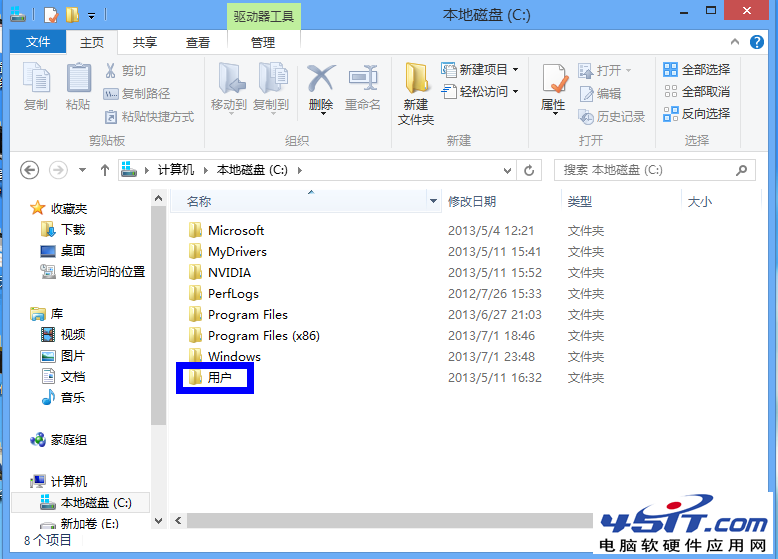This screenshot has width=778, height=559.
Task: Click the Drive Tools (驱动器工具) tab header
Action: click(x=263, y=16)
